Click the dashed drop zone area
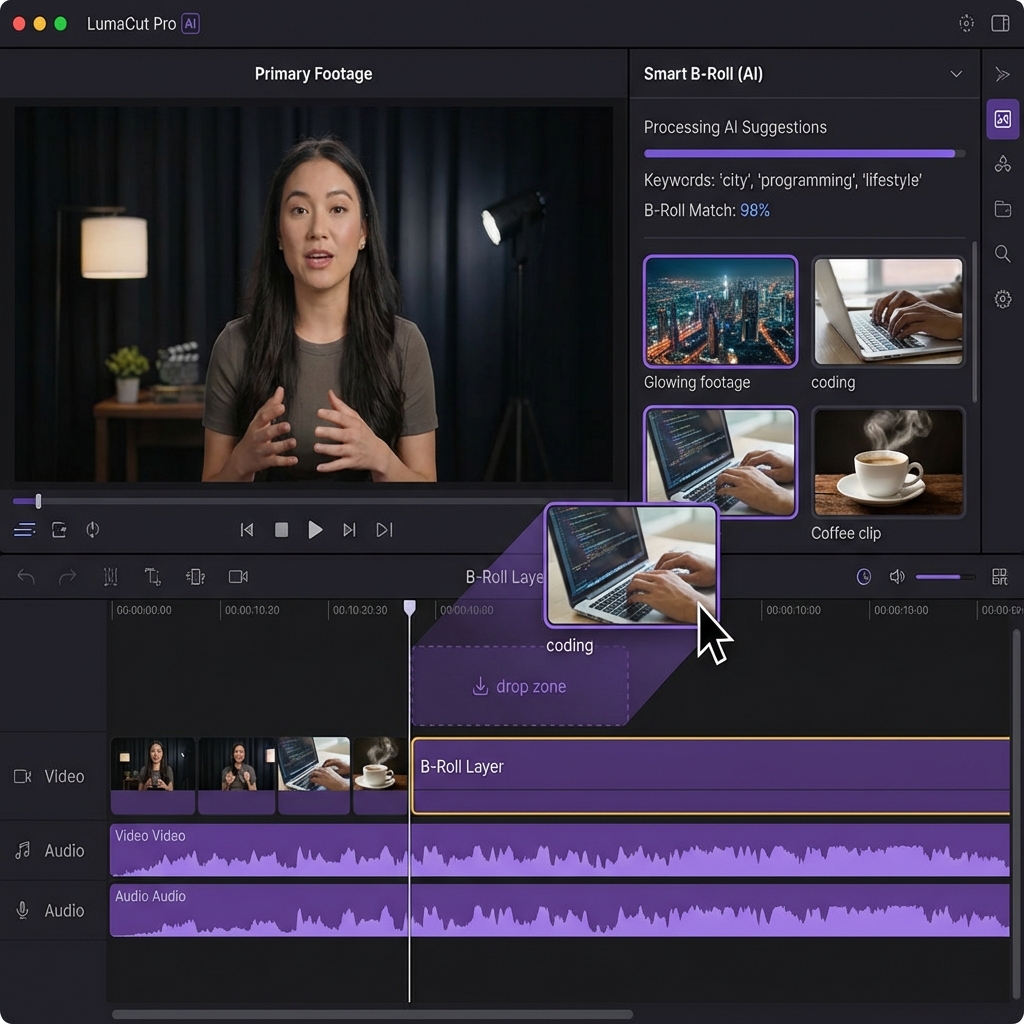 (x=519, y=686)
